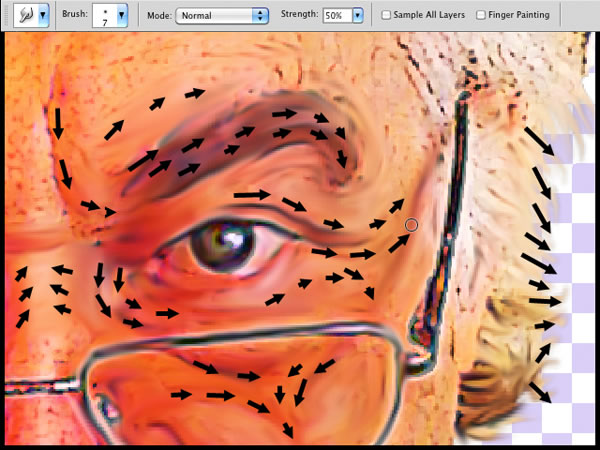
Task: Click the Brush: label
Action: click(x=75, y=14)
